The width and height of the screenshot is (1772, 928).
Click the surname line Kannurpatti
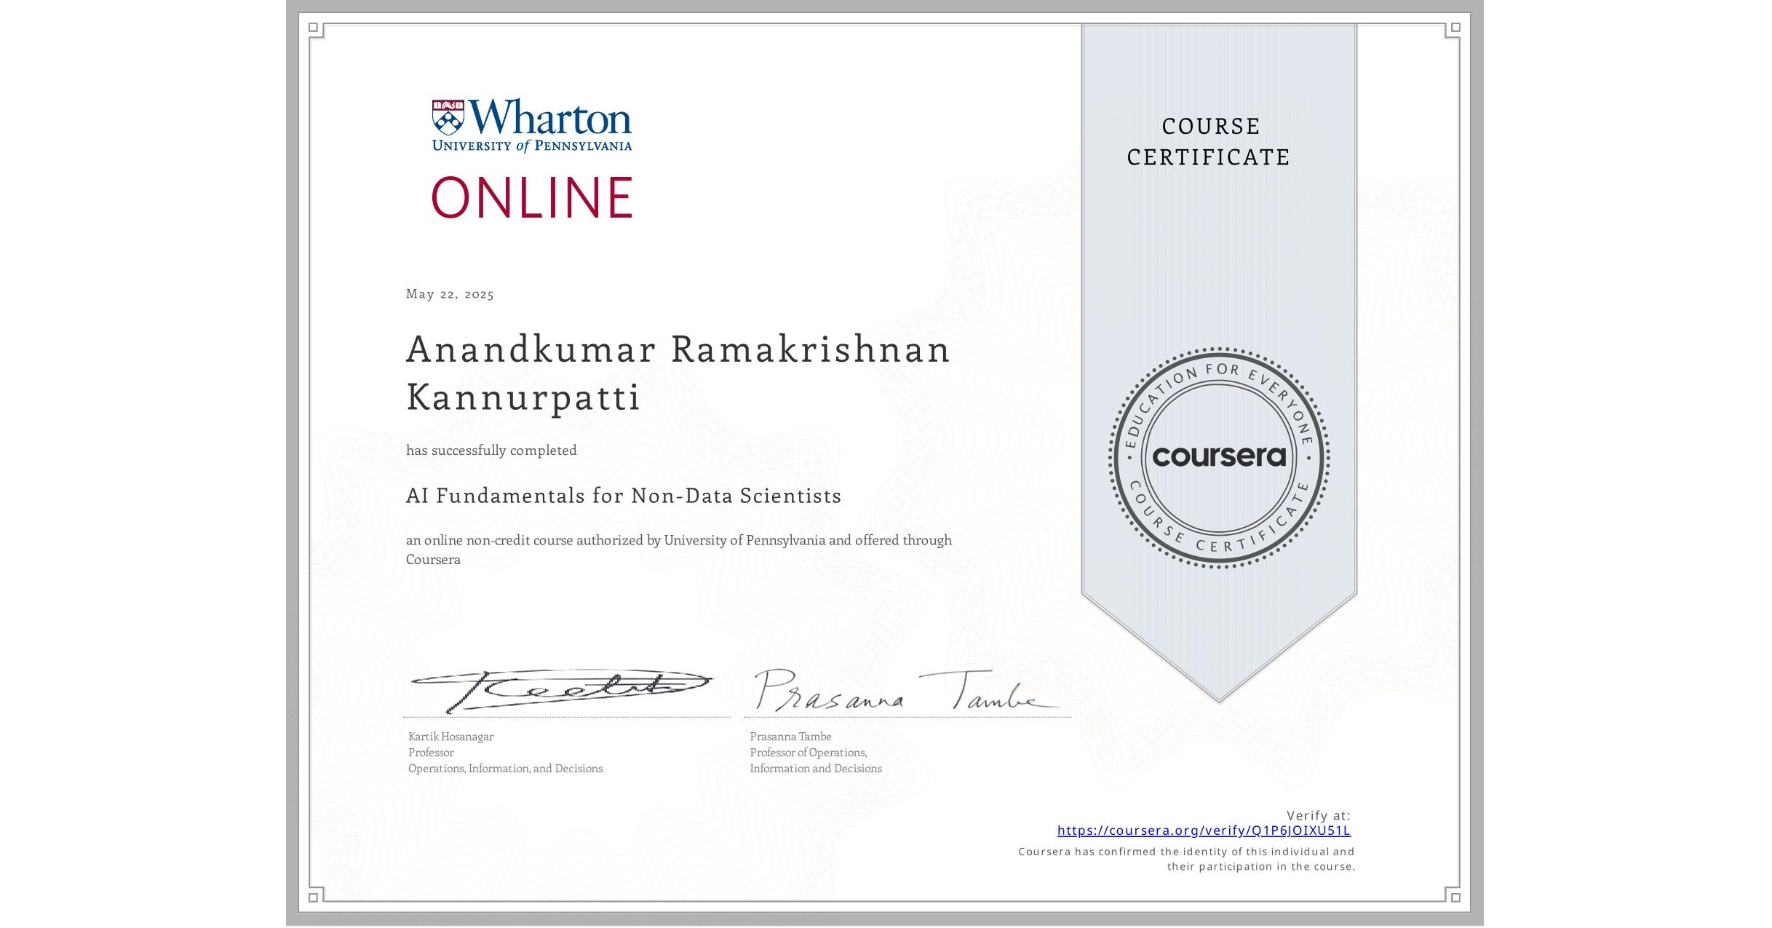523,397
